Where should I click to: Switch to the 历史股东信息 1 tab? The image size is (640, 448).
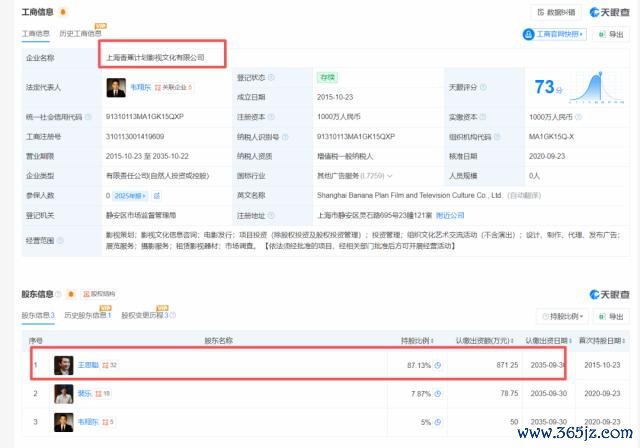tap(88, 315)
